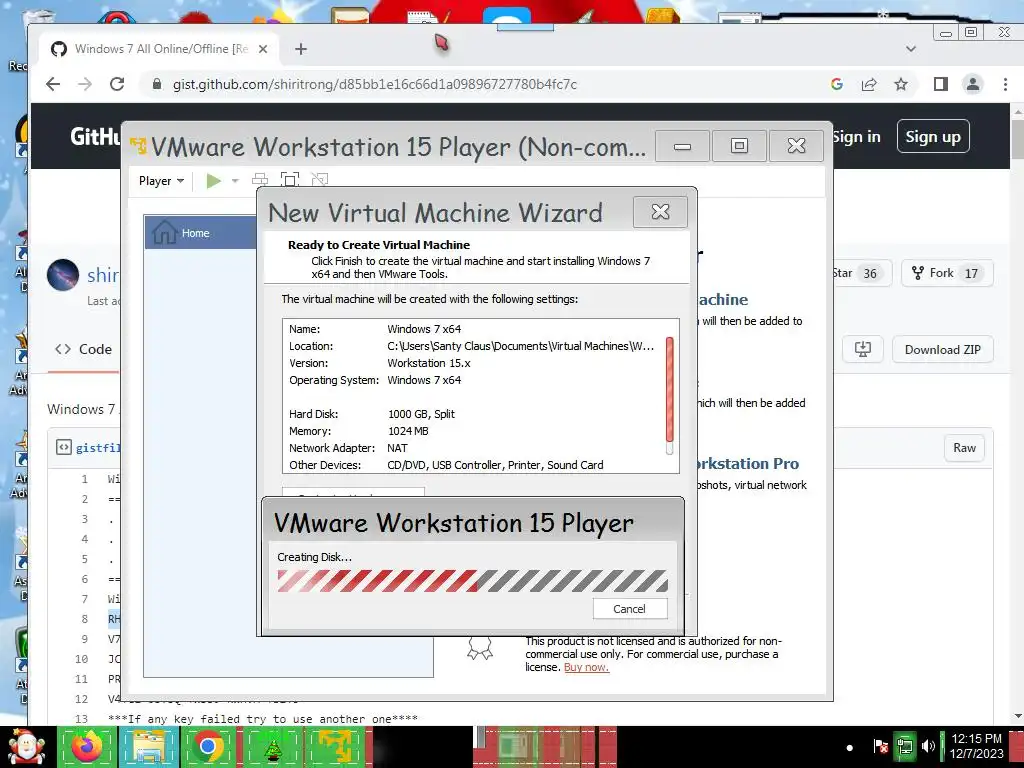Click the crossed-out Unity mode toolbar icon
Image resolution: width=1024 pixels, height=768 pixels.
pyautogui.click(x=319, y=179)
